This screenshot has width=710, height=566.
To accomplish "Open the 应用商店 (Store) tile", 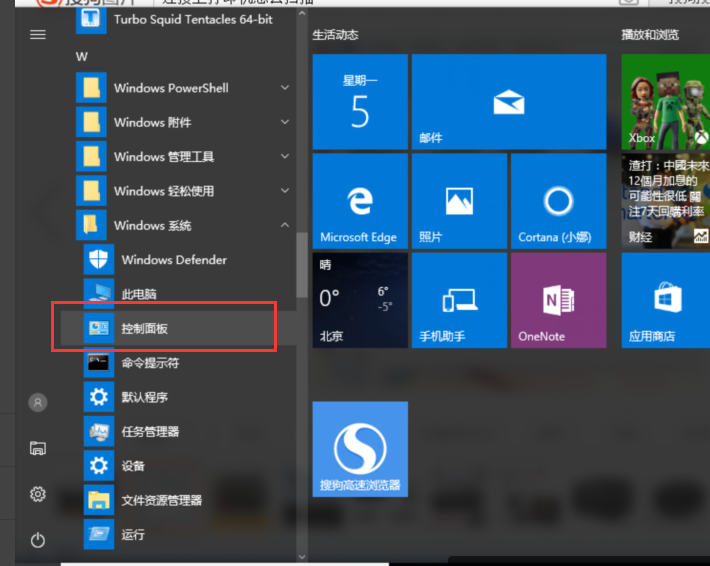I will 666,300.
